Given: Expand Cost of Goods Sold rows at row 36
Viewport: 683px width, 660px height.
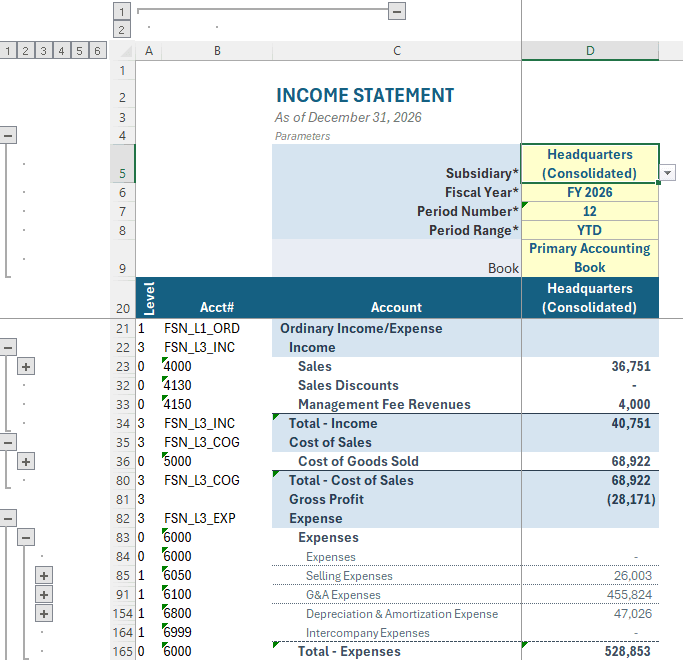Looking at the screenshot, I should [26, 462].
